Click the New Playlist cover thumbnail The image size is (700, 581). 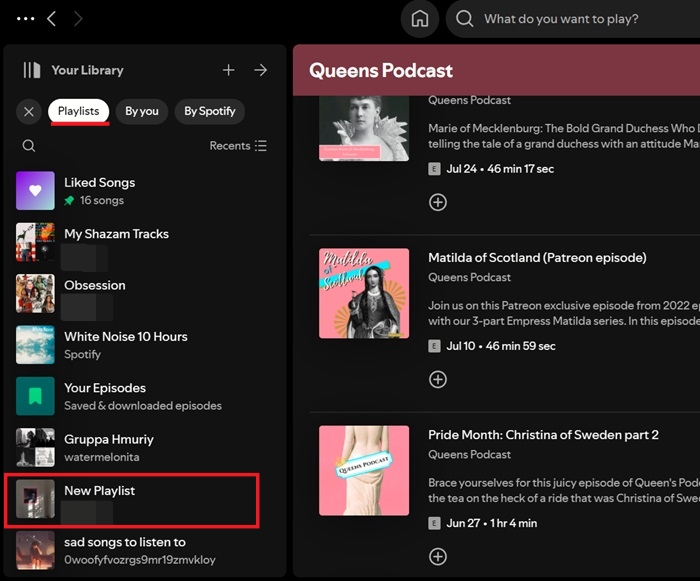[x=35, y=499]
